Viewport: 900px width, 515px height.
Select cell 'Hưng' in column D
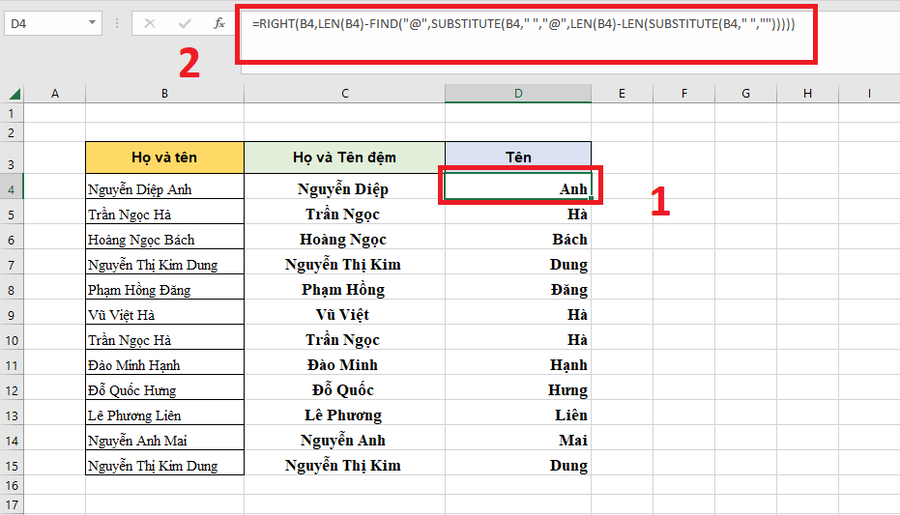[x=518, y=390]
